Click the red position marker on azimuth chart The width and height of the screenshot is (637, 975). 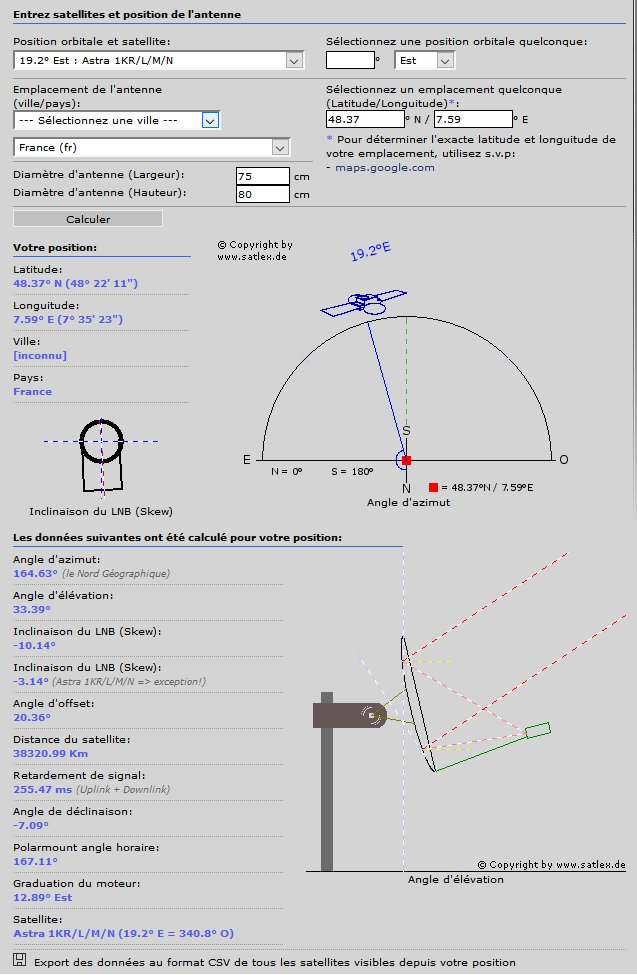point(406,460)
